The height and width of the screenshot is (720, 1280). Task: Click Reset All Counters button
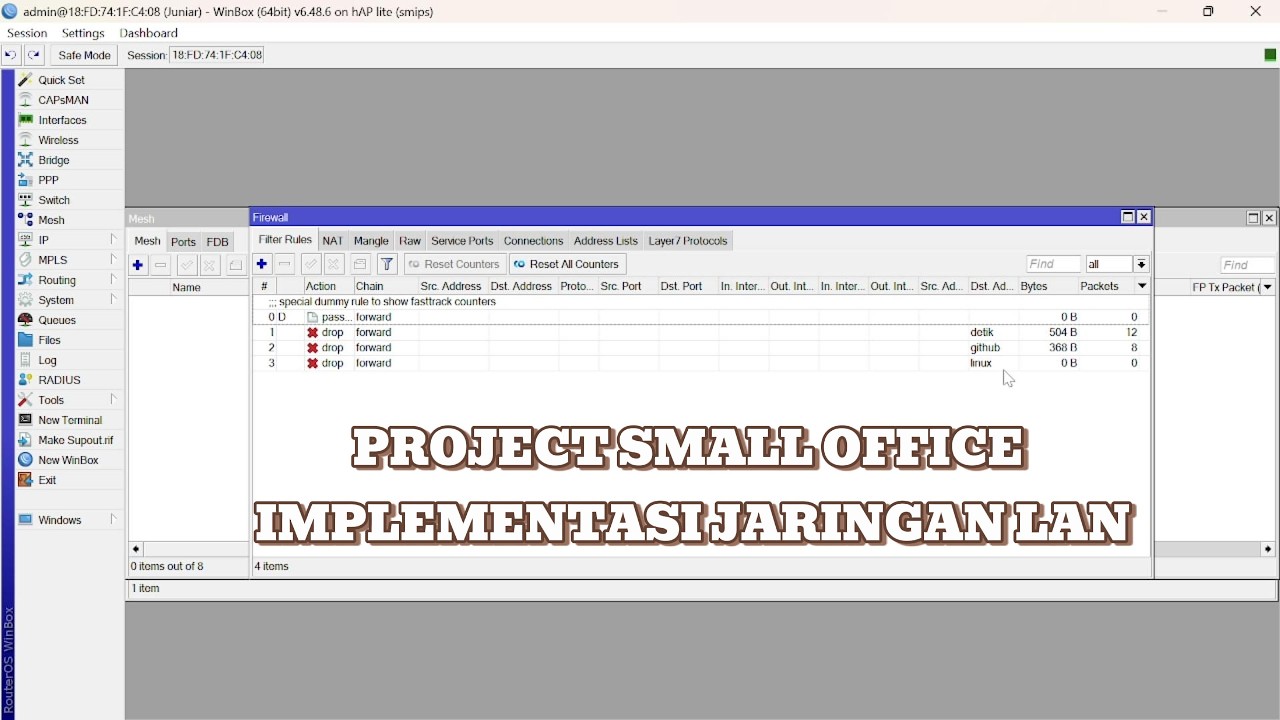(567, 264)
